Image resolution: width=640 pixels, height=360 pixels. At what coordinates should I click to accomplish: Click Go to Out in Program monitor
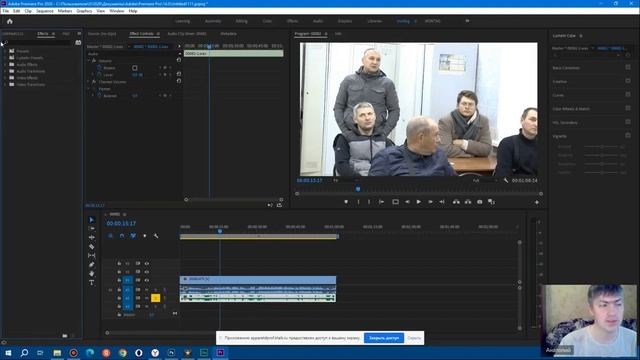[x=442, y=202]
